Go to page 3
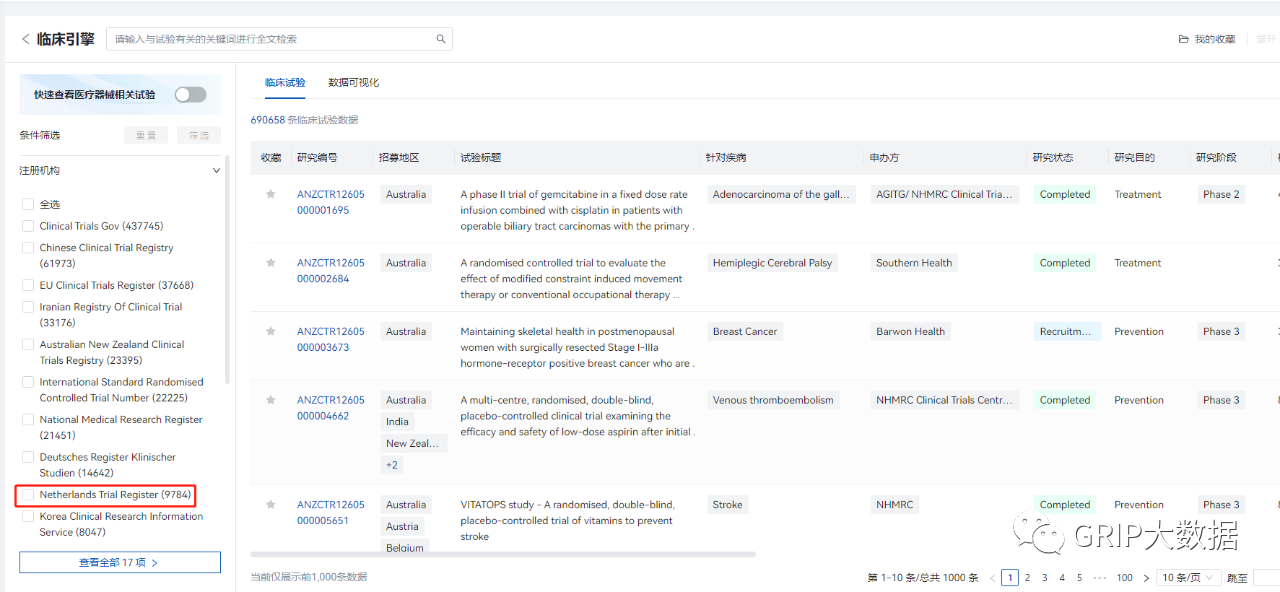Screen dimensions: 1280x592 [1045, 578]
